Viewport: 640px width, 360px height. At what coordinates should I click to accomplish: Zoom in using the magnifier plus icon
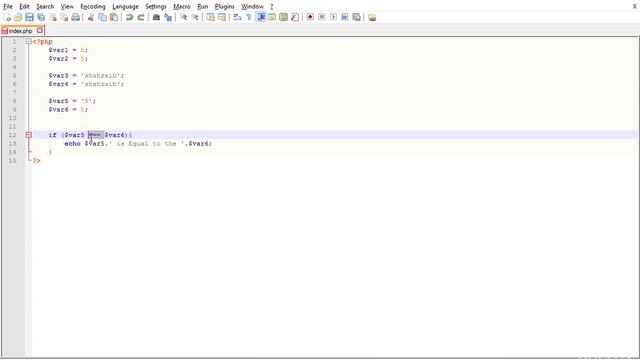coord(183,17)
